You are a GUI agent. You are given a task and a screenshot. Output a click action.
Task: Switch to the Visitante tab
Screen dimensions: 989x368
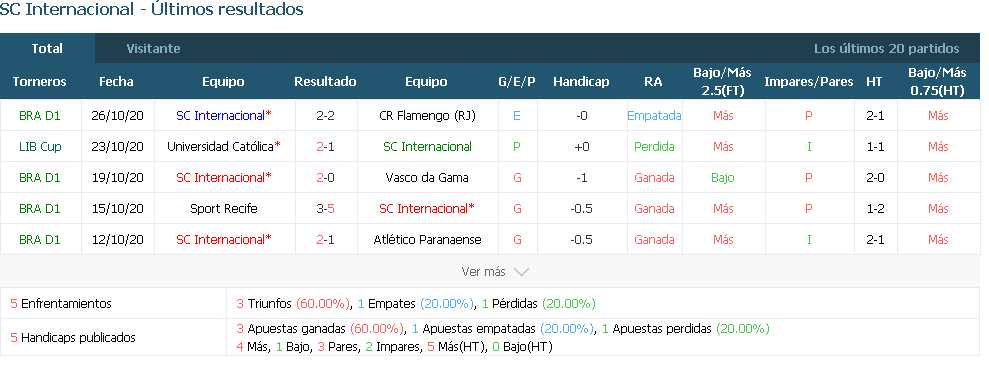[x=153, y=49]
